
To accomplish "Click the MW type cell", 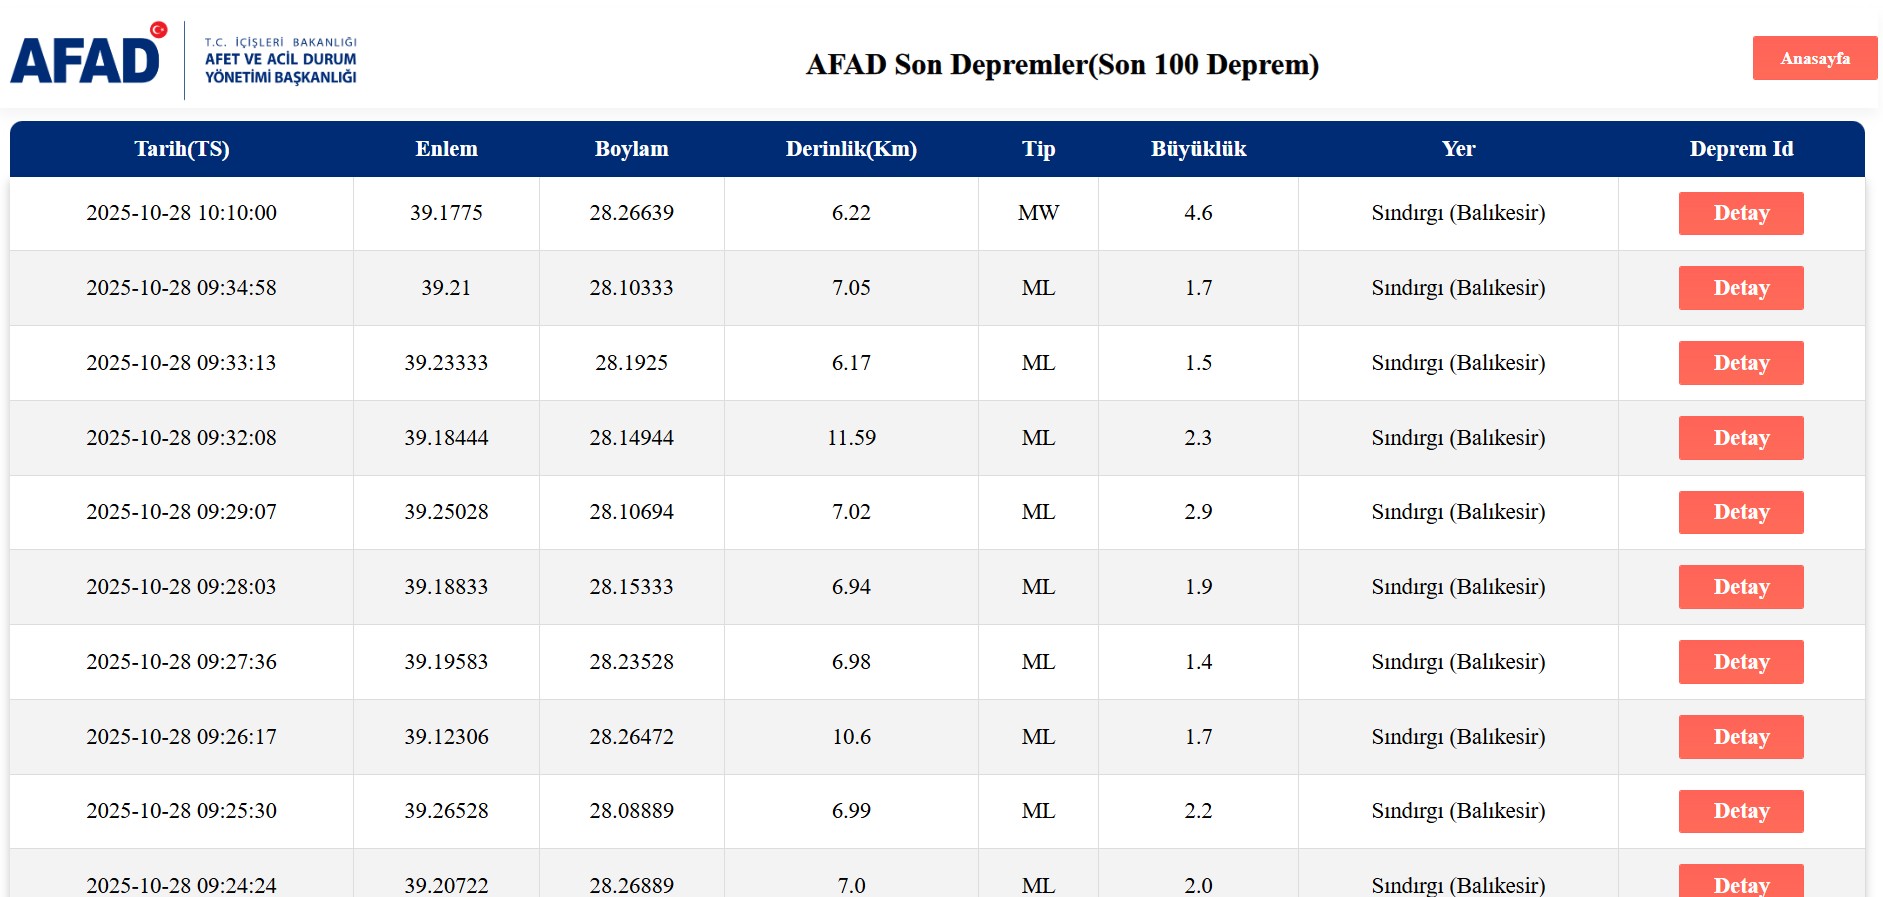I will tap(1038, 213).
